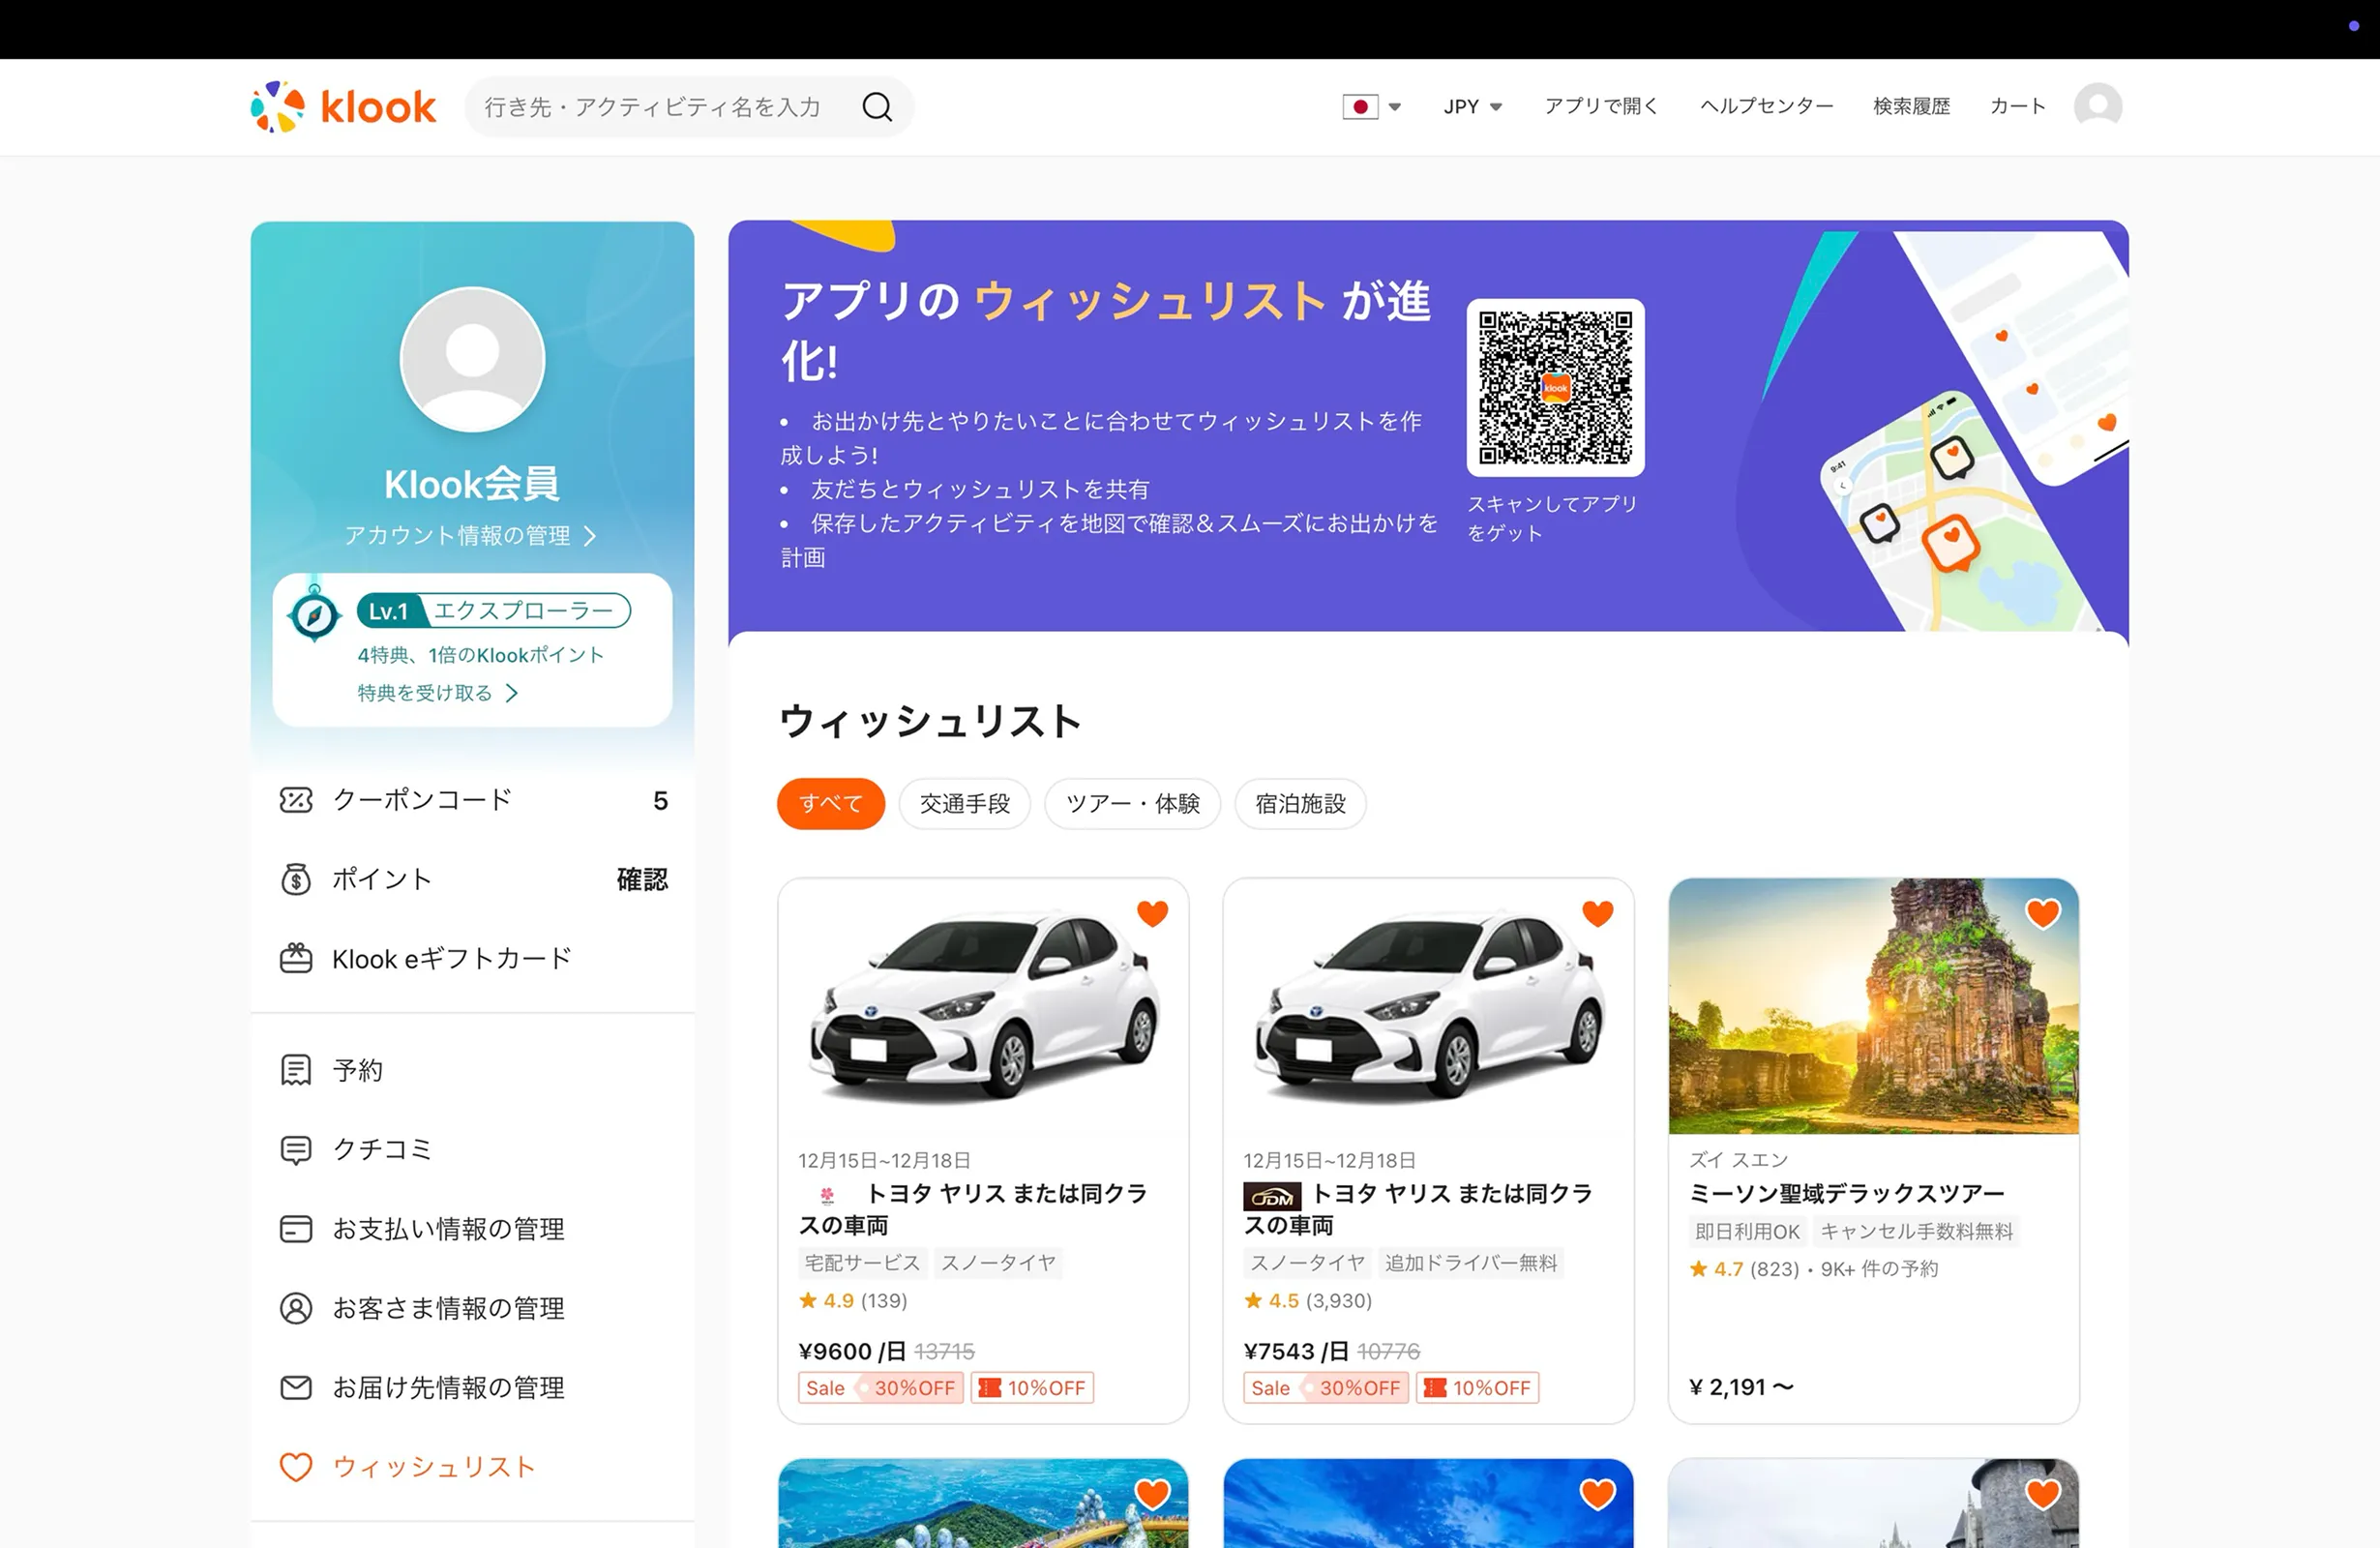
Task: Open the ミーソン聖域 temple photo
Action: point(1873,1007)
